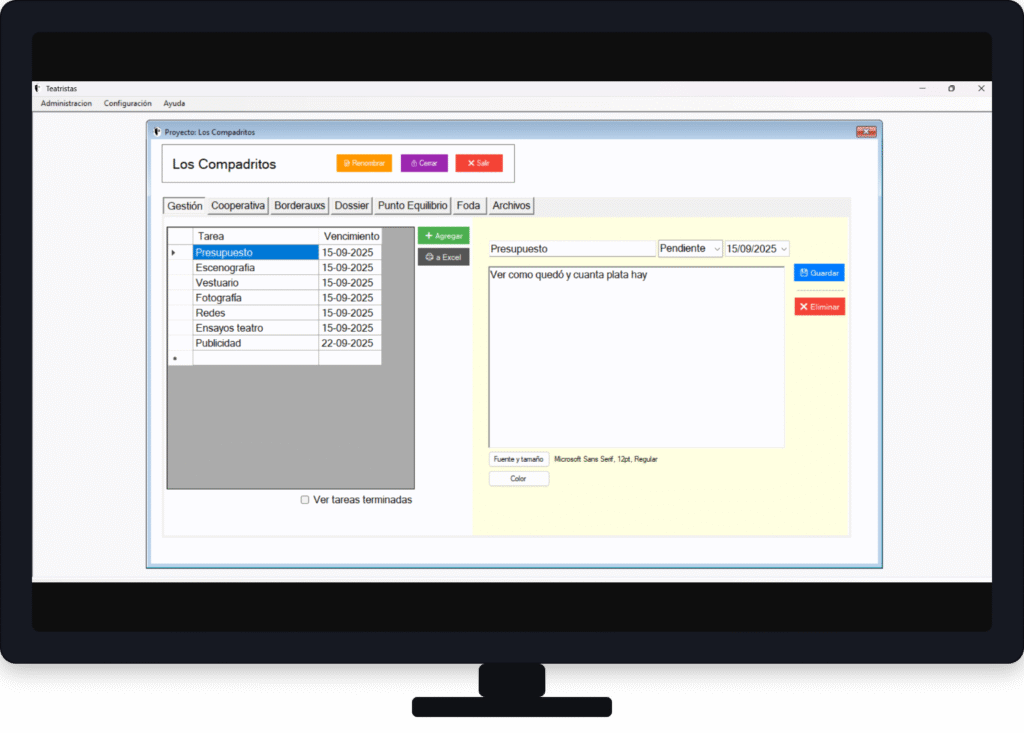This screenshot has height=733, width=1024.
Task: Select the Escenografía task row
Action: tap(255, 268)
